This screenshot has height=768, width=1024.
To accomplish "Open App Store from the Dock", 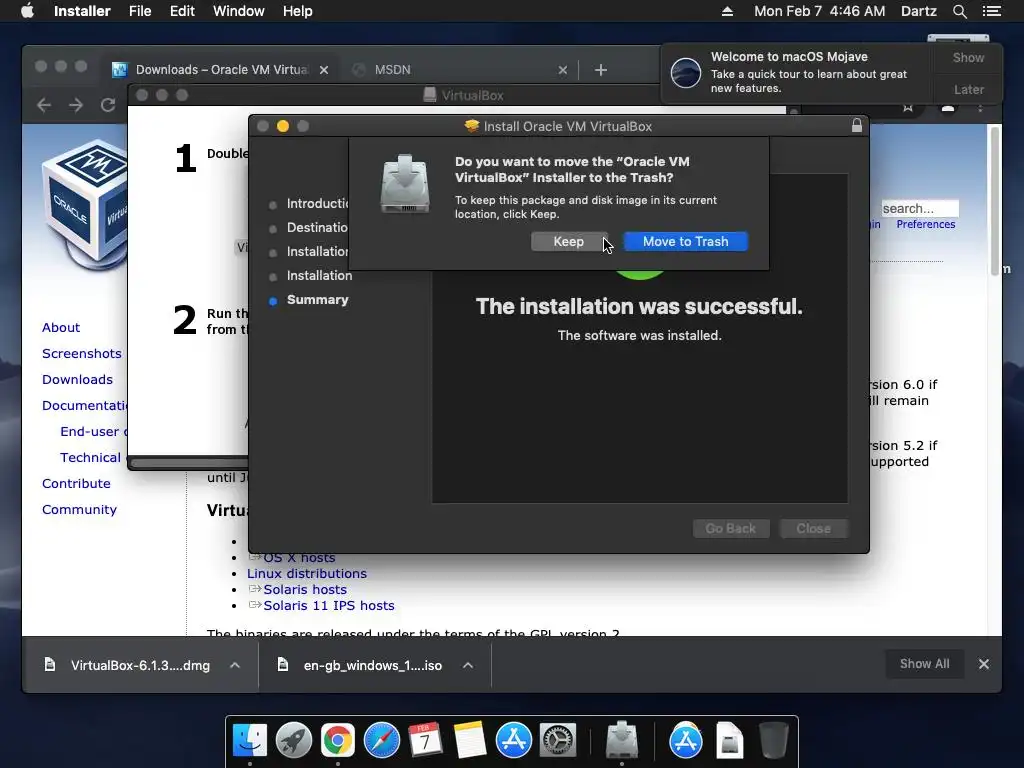I will (x=513, y=741).
